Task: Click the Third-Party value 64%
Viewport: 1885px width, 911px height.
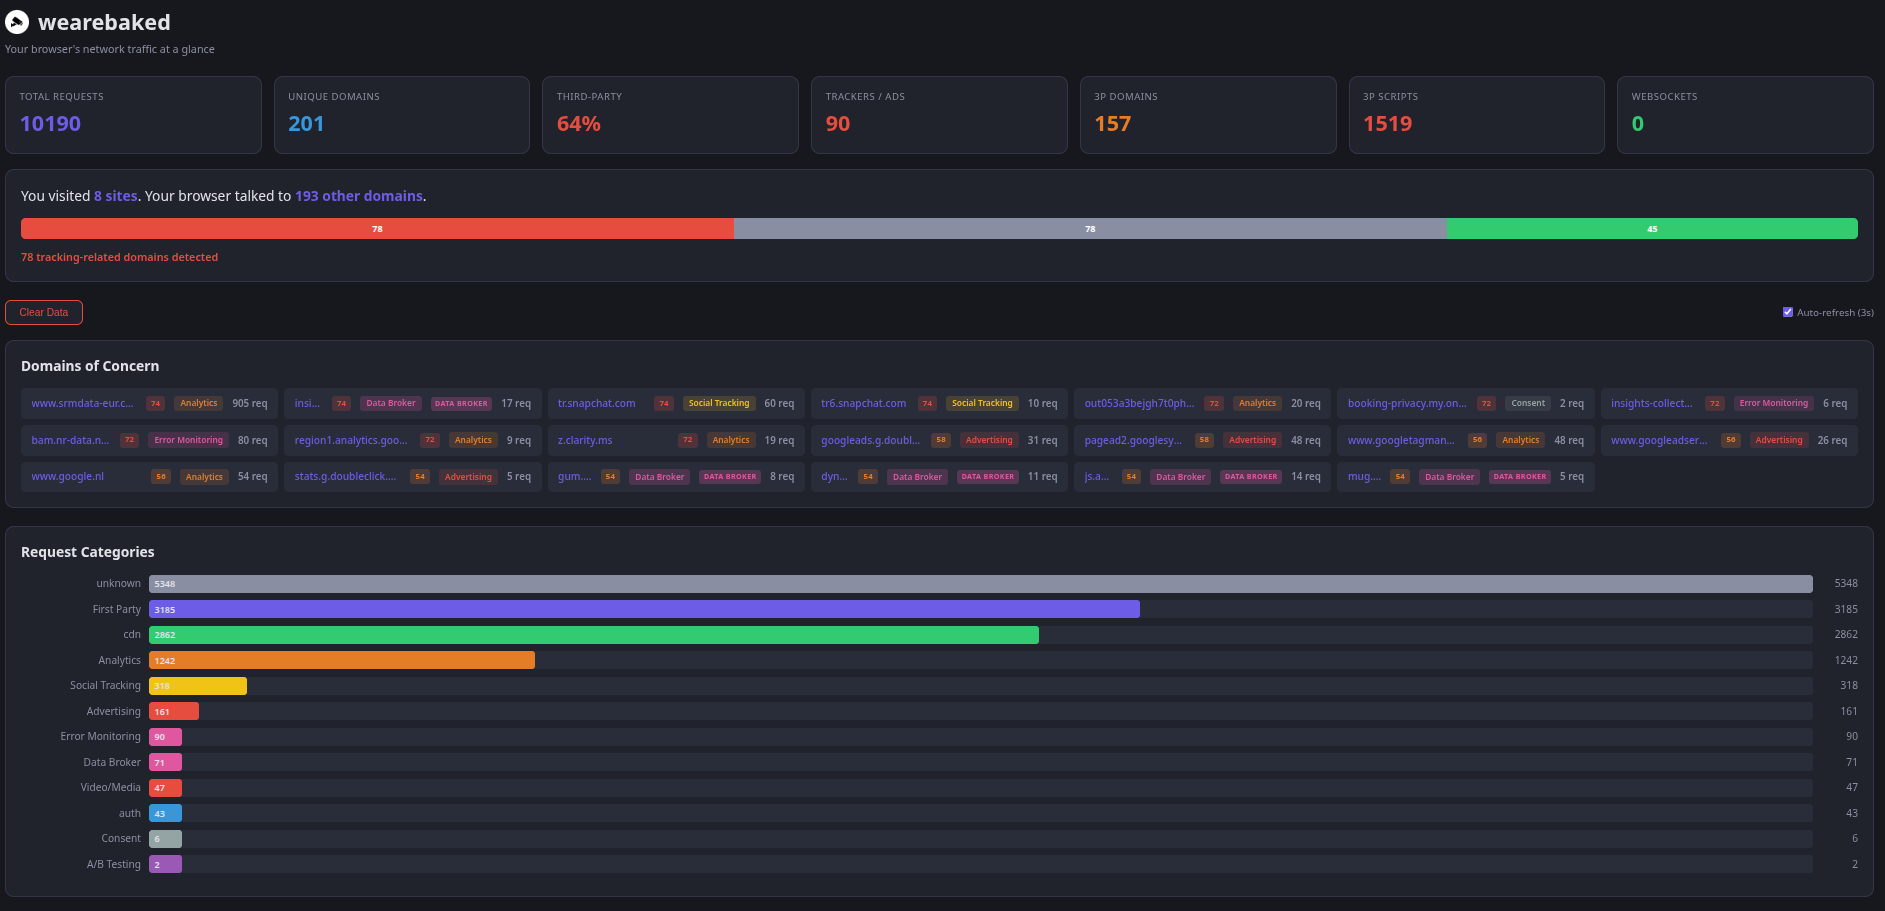Action: point(579,124)
